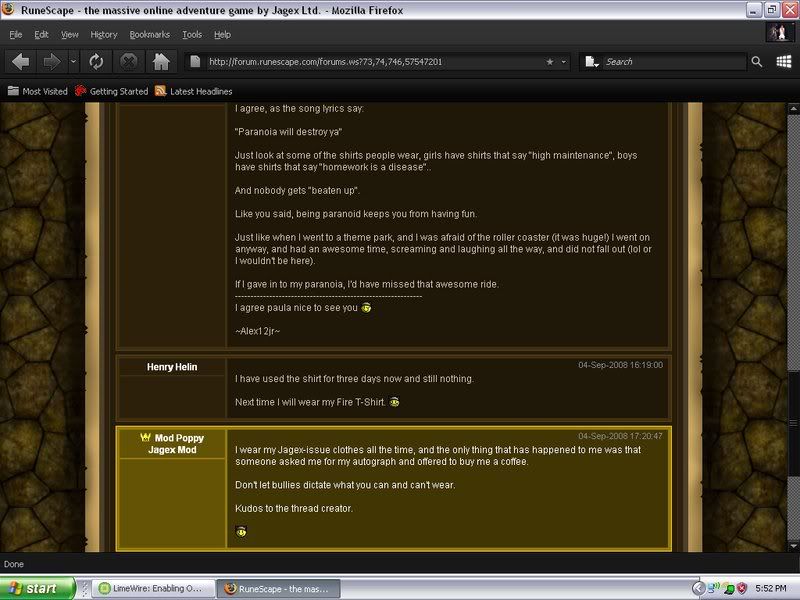Screen dimensions: 800x600
Task: Bookmark this page with the star icon
Action: [550, 62]
